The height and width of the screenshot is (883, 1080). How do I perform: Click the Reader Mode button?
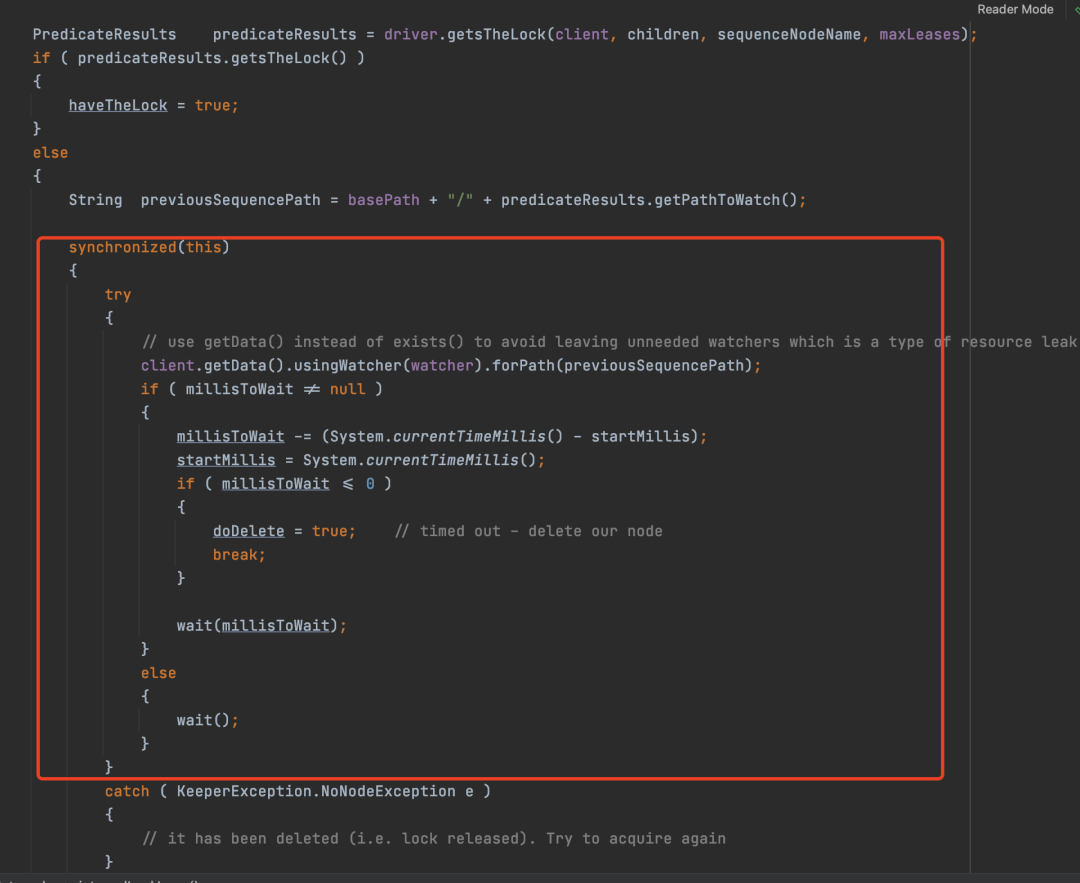pyautogui.click(x=1015, y=10)
